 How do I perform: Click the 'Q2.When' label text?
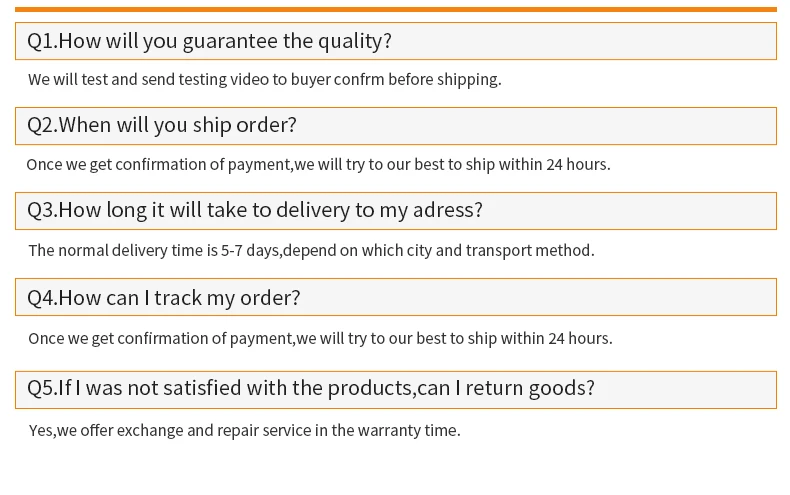coord(69,125)
